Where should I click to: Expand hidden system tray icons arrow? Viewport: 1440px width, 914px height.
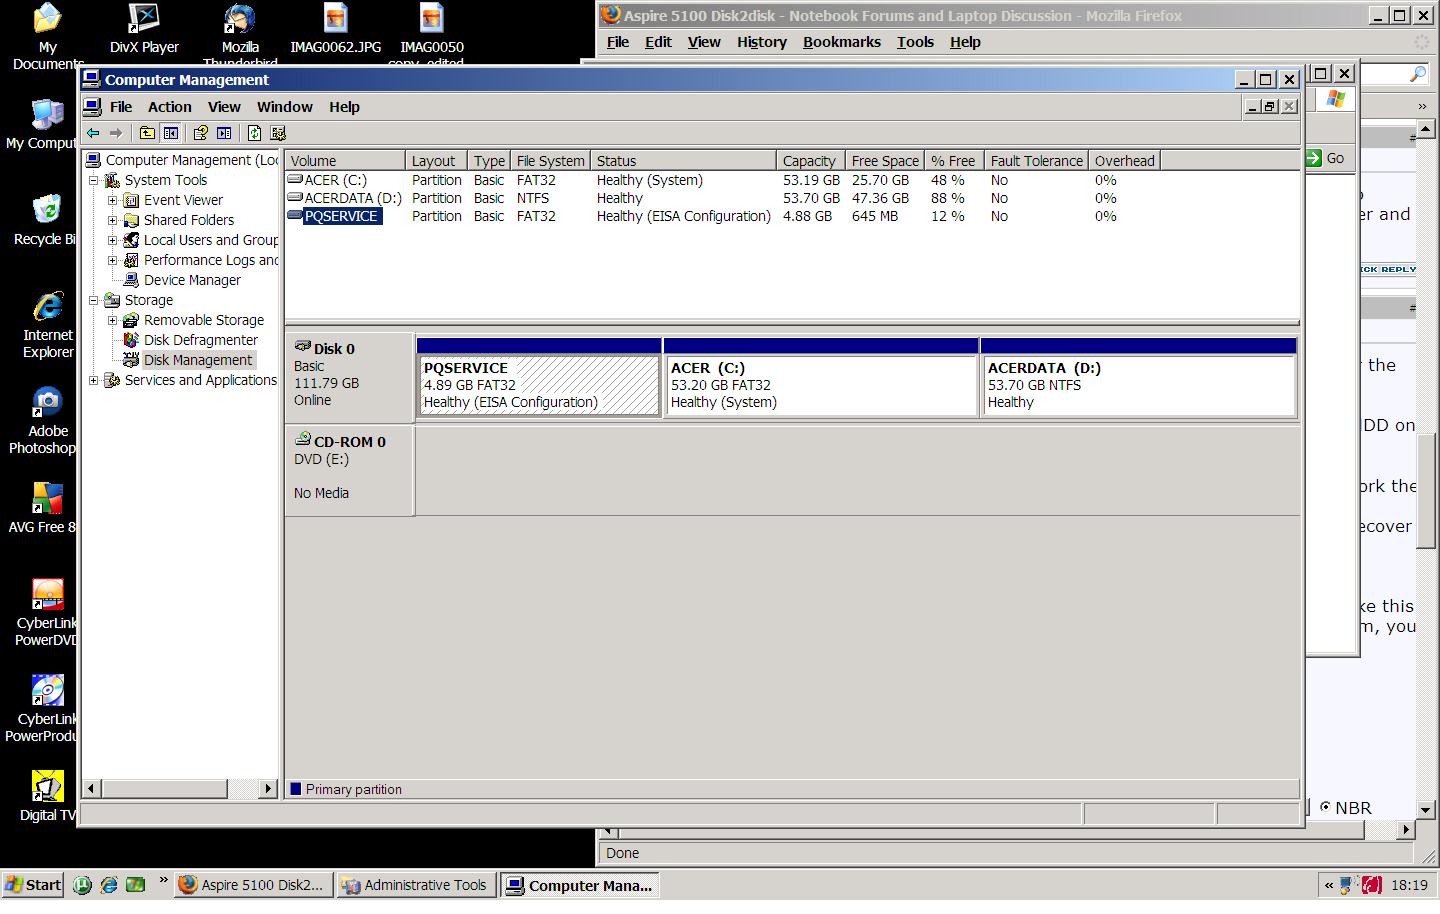pos(1329,885)
